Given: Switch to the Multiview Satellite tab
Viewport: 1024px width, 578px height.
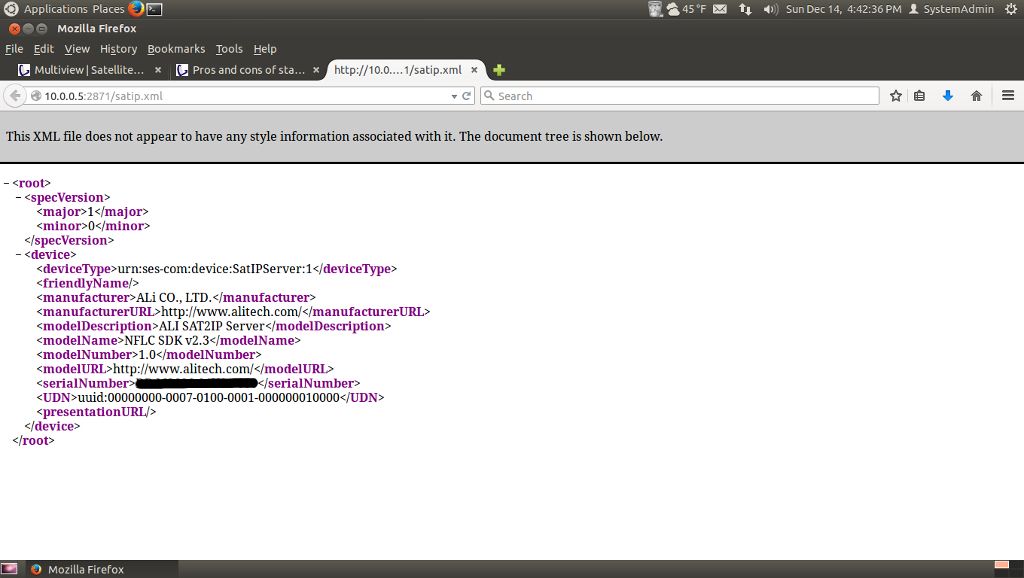Looking at the screenshot, I should (89, 70).
